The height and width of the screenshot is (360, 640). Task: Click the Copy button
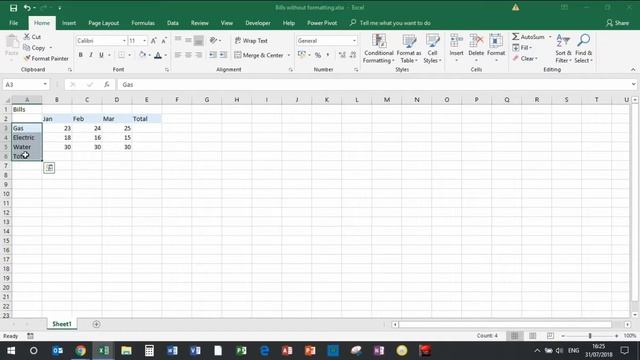[x=34, y=48]
